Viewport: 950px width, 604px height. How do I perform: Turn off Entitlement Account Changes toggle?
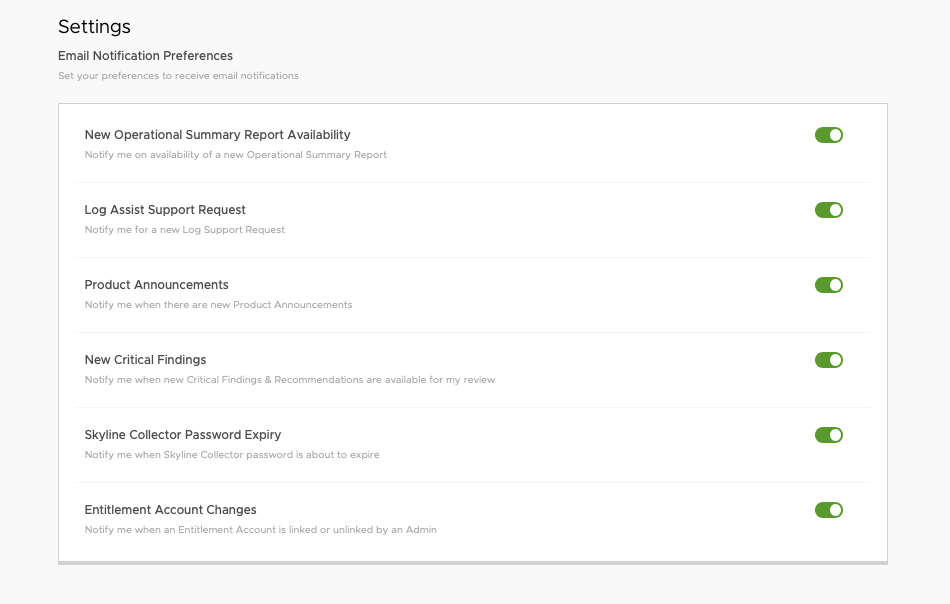click(828, 510)
